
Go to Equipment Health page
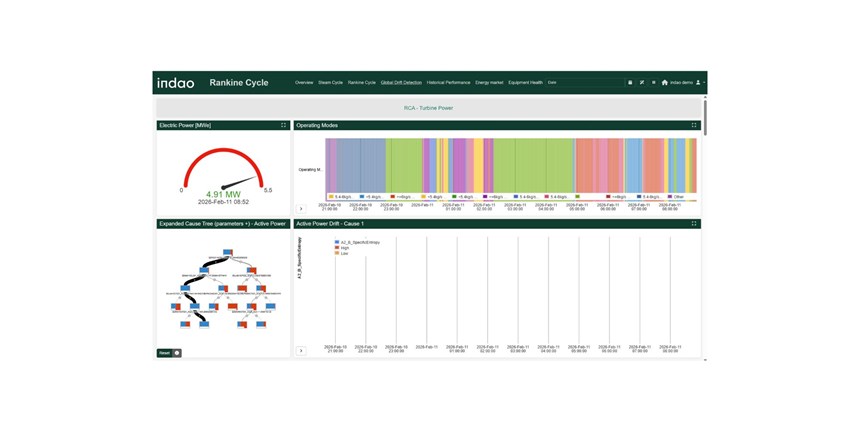click(525, 83)
